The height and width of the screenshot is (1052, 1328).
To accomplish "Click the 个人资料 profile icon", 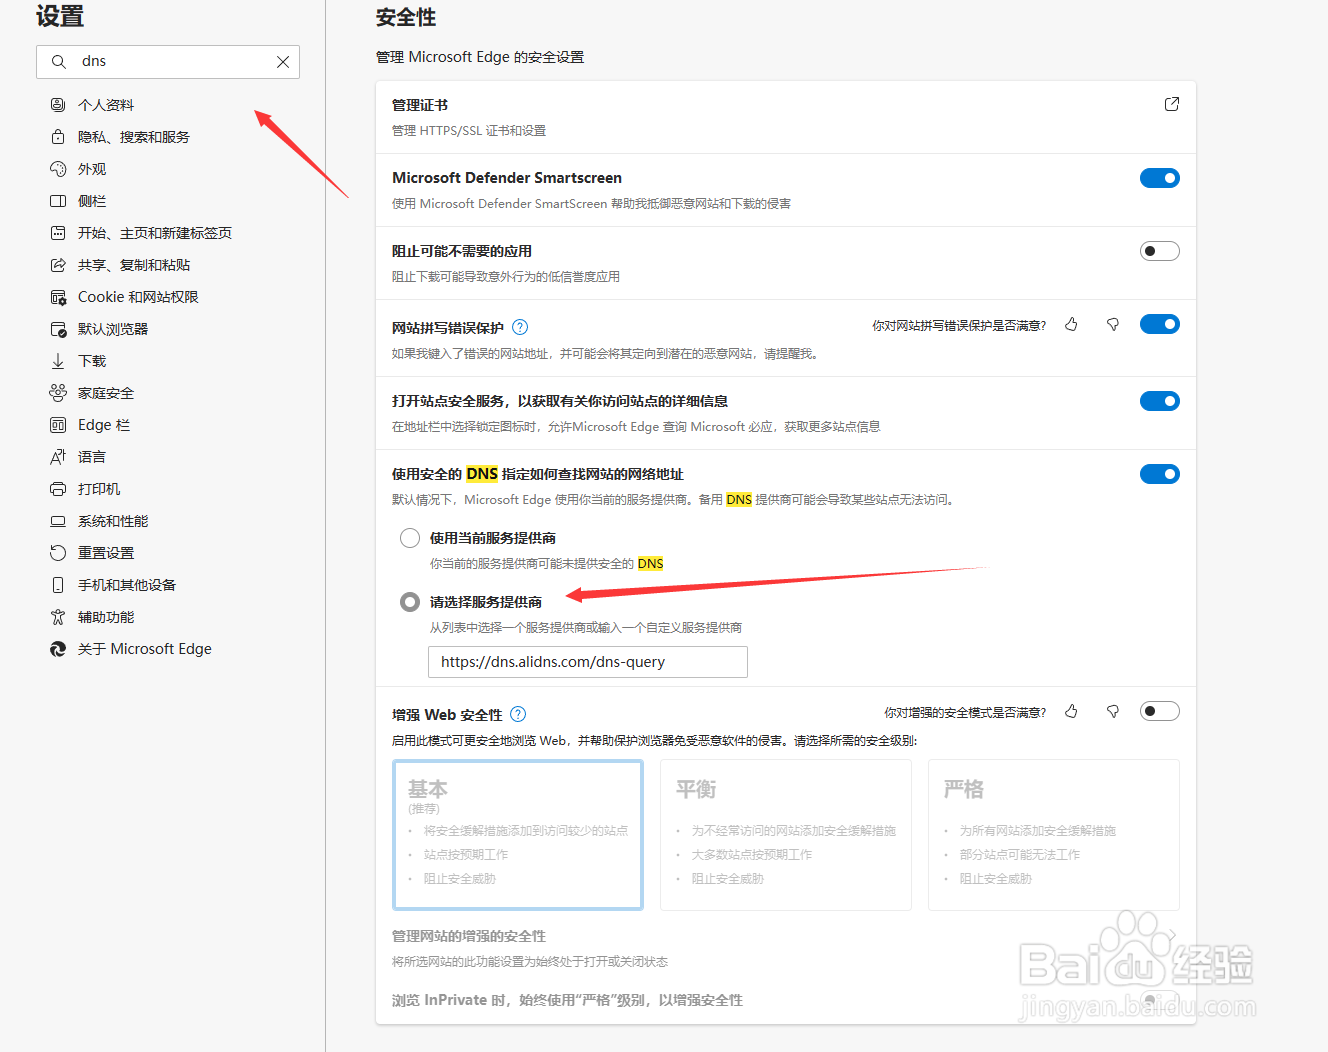I will 58,105.
